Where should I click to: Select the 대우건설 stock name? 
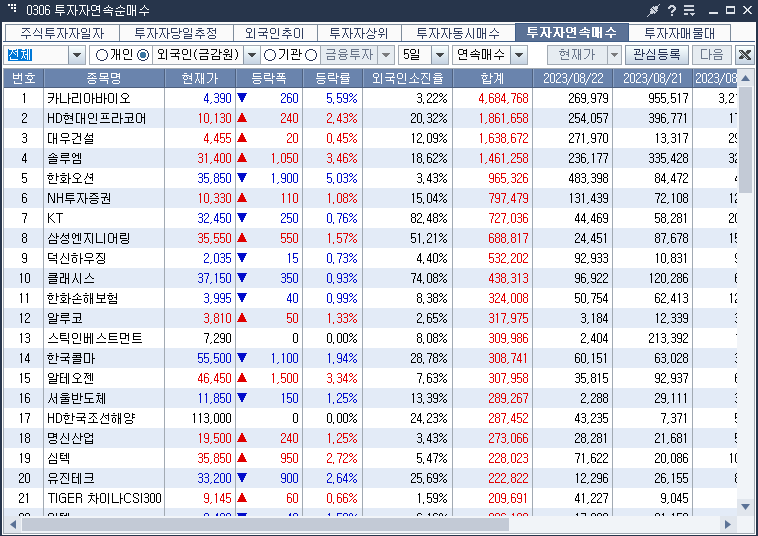coord(71,138)
